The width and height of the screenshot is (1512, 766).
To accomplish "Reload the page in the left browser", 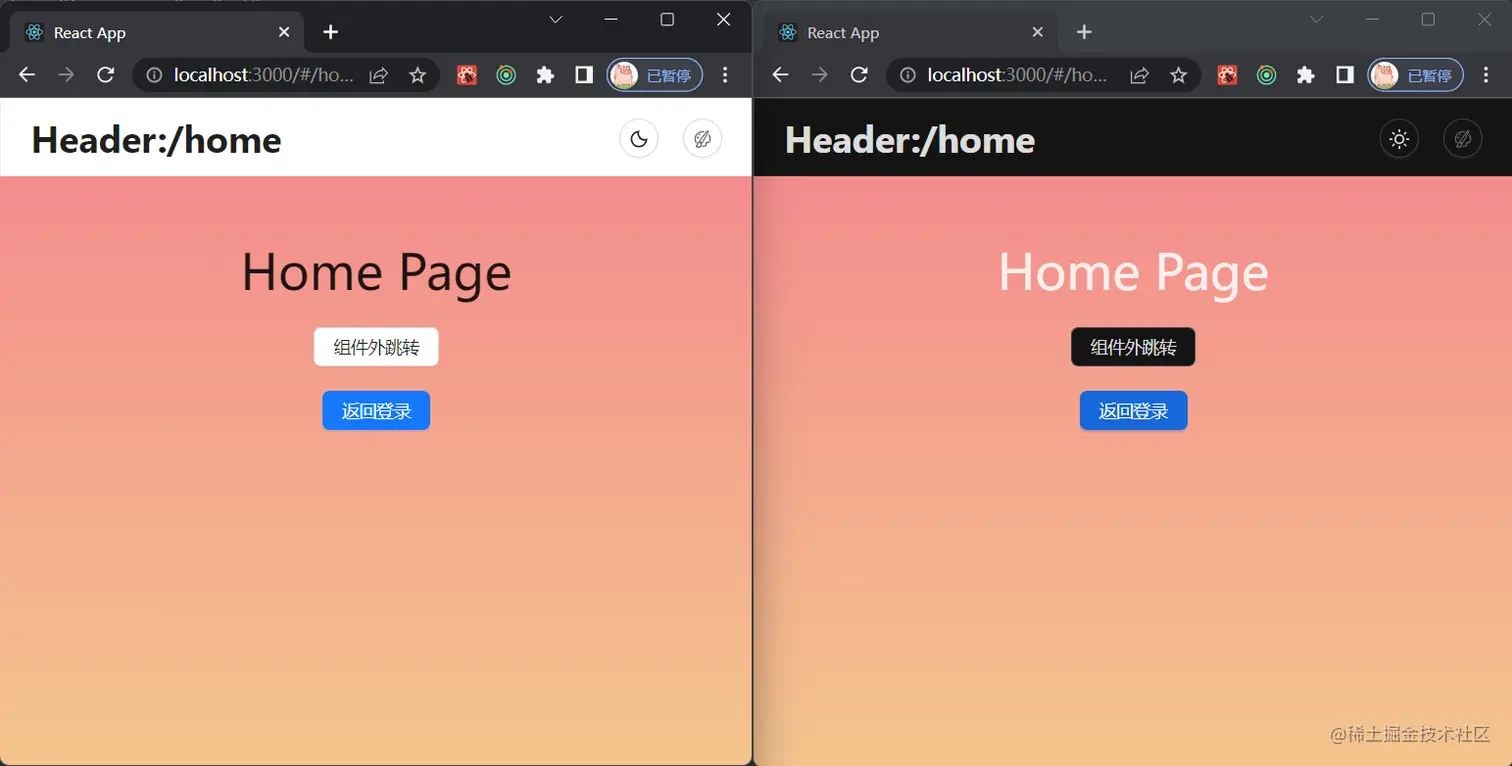I will click(x=105, y=75).
